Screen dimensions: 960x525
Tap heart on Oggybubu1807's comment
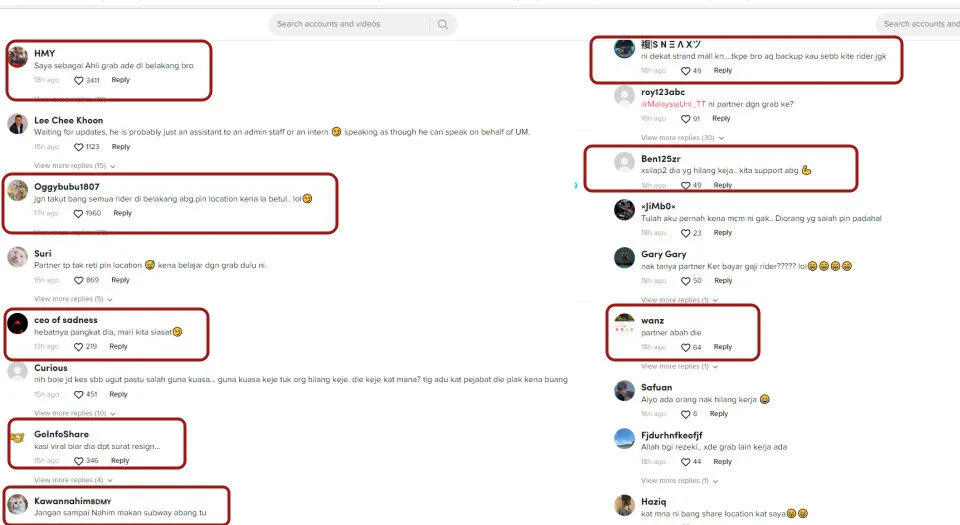pos(78,214)
